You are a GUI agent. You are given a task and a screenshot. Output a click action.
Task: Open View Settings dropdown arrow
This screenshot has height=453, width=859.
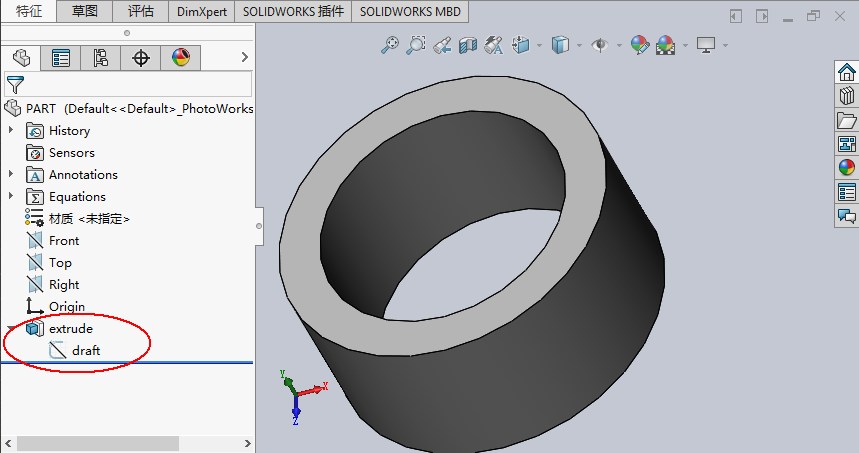pos(725,45)
